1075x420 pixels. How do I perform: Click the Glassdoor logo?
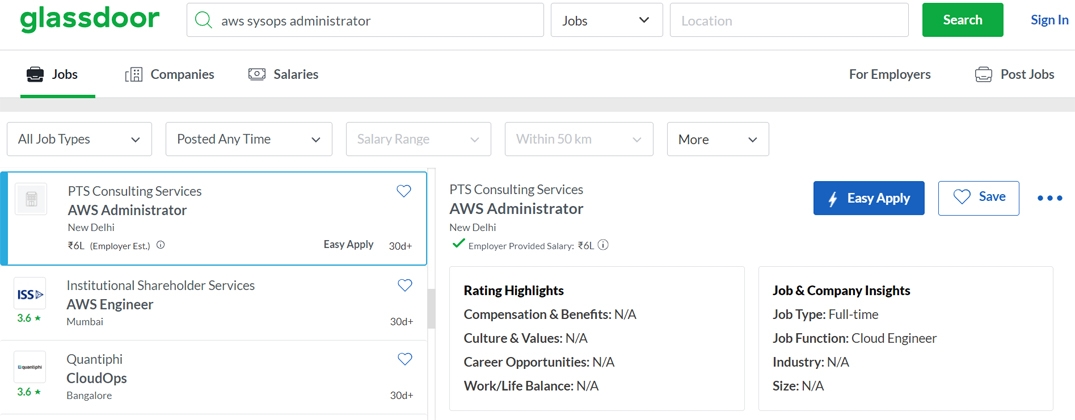[89, 20]
